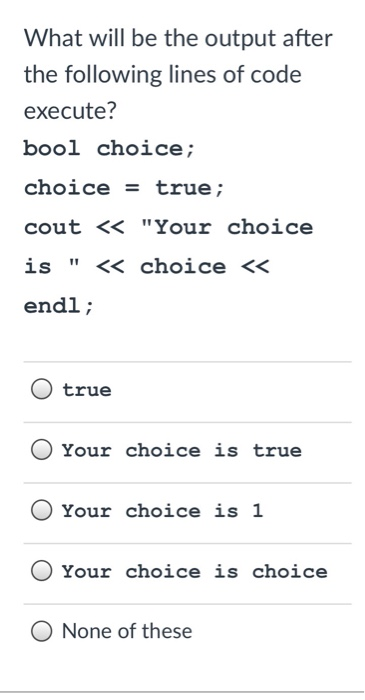365x700 pixels.
Task: Click the "Your choice is choice" answer text
Action: pos(195,571)
